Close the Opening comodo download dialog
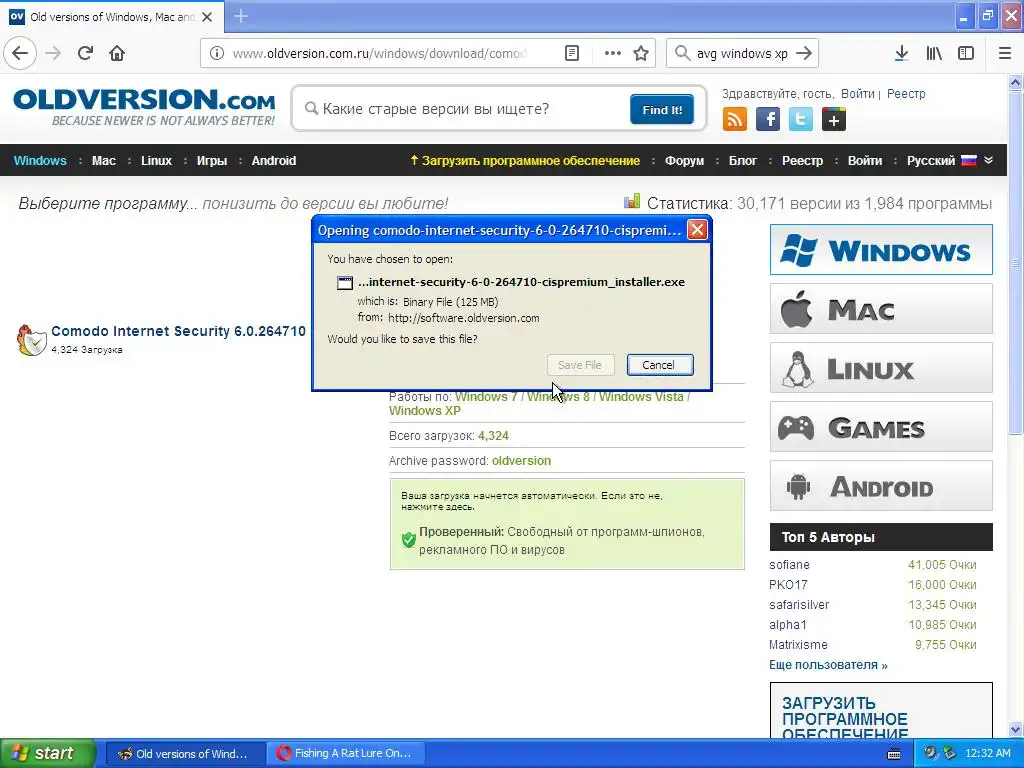 (697, 229)
